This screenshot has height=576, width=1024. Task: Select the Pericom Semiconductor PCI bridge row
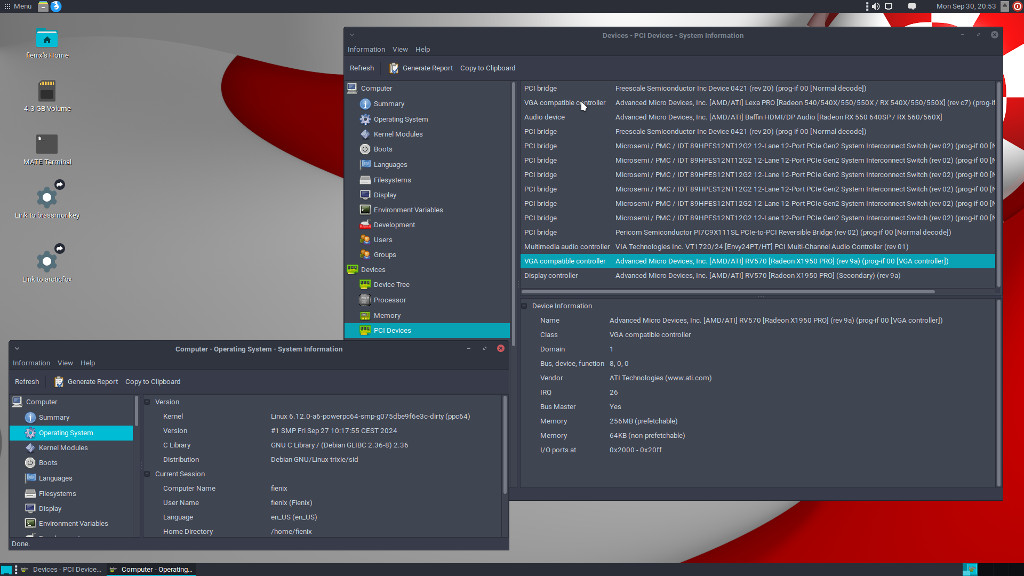point(758,232)
